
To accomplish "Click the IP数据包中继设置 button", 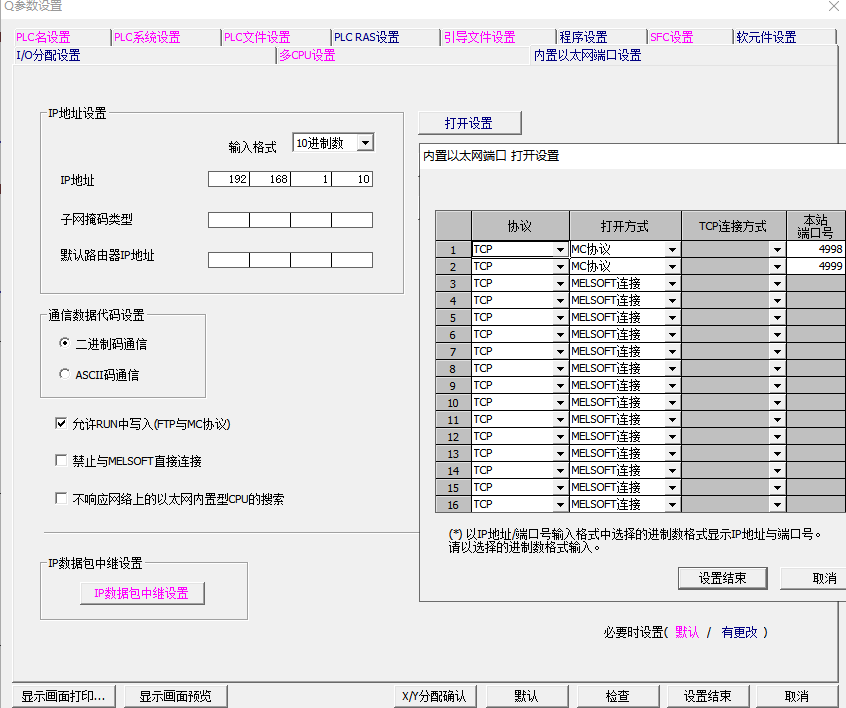I will click(x=141, y=593).
